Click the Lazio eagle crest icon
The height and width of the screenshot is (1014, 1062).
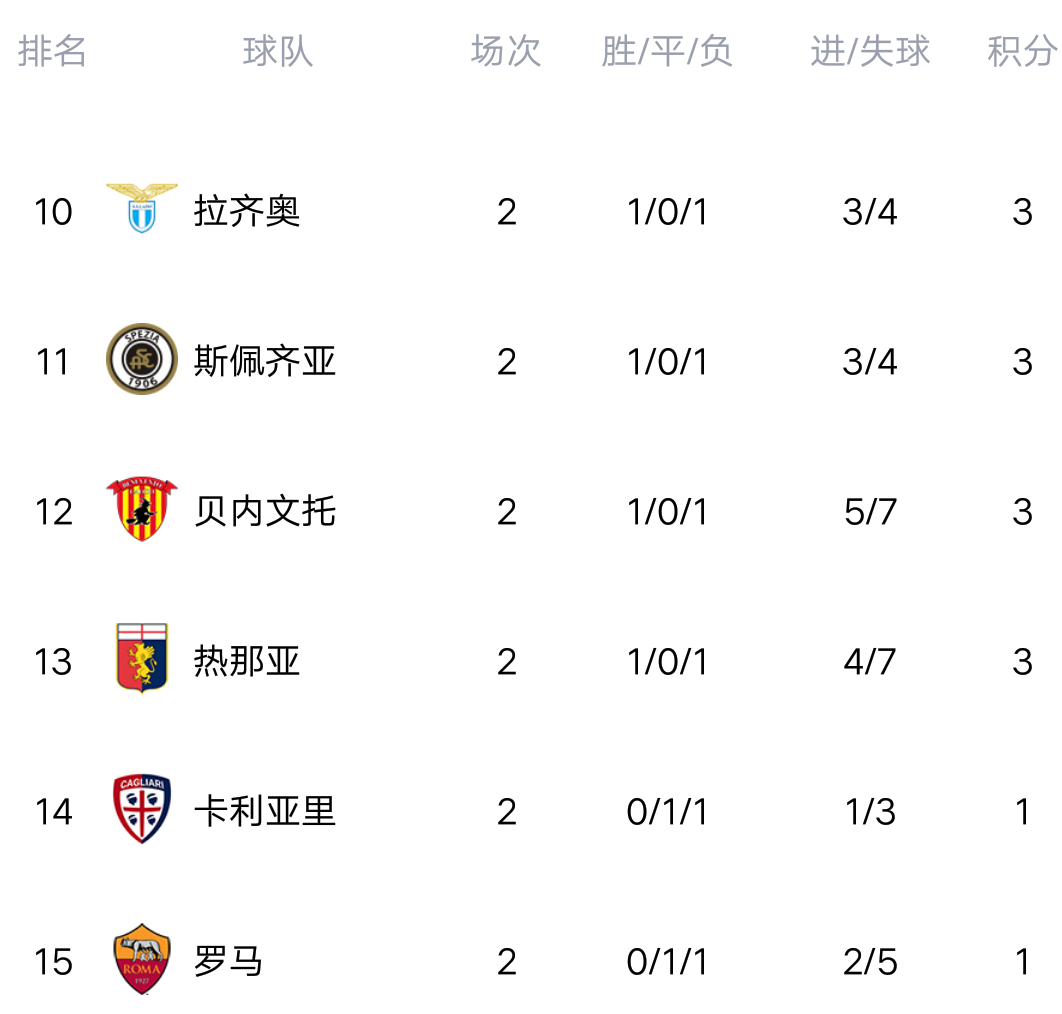coord(142,208)
